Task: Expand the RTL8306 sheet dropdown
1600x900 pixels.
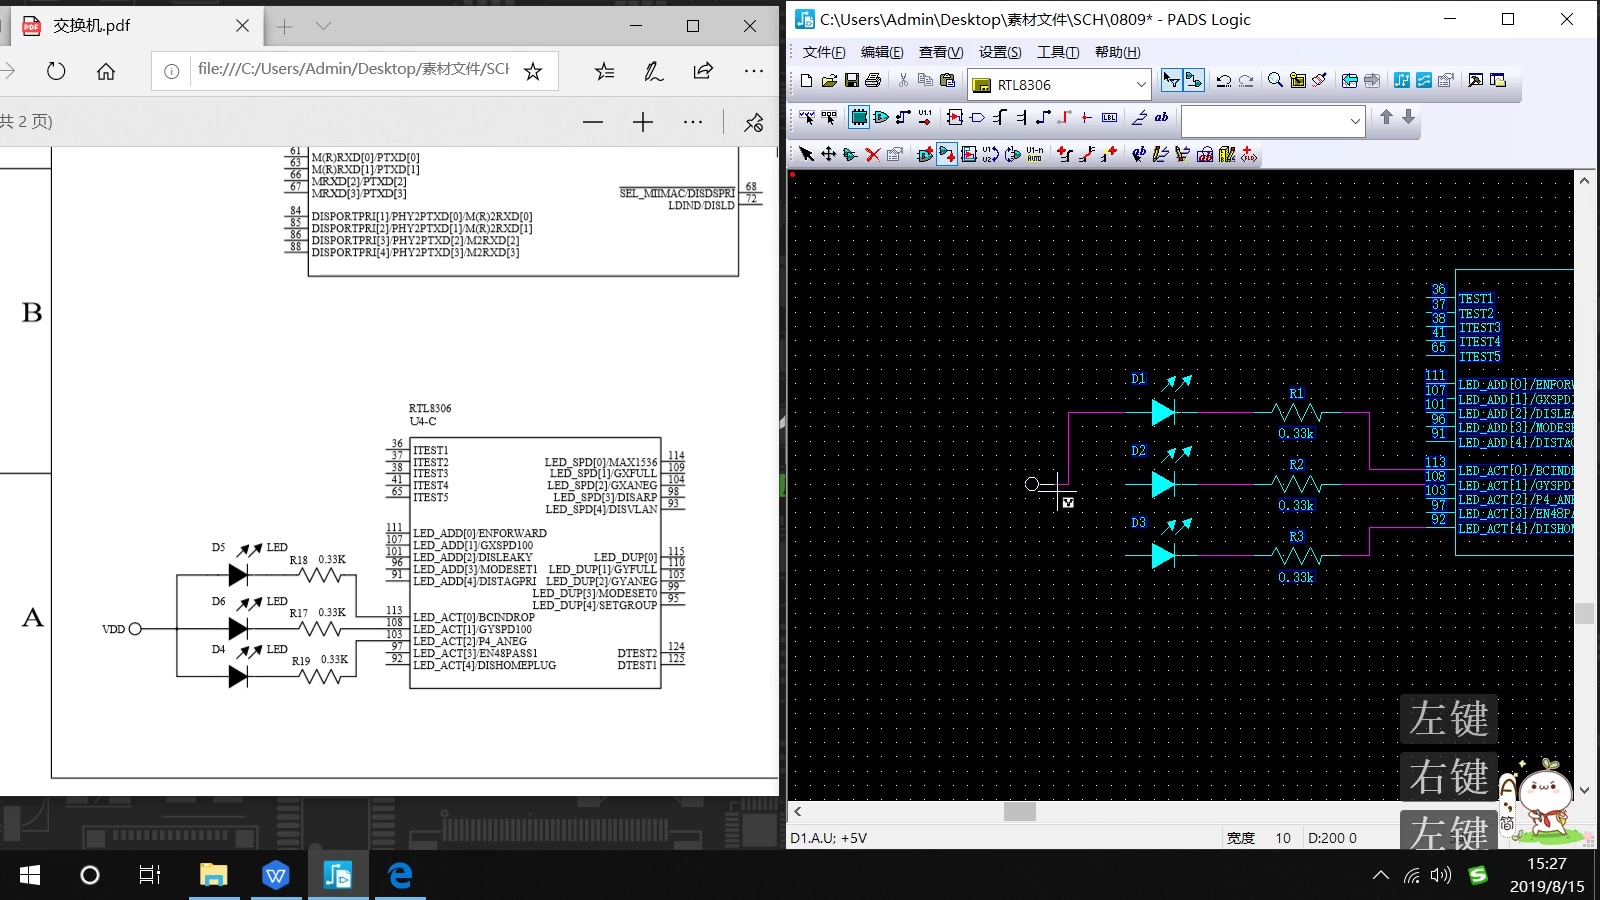Action: tap(1141, 85)
